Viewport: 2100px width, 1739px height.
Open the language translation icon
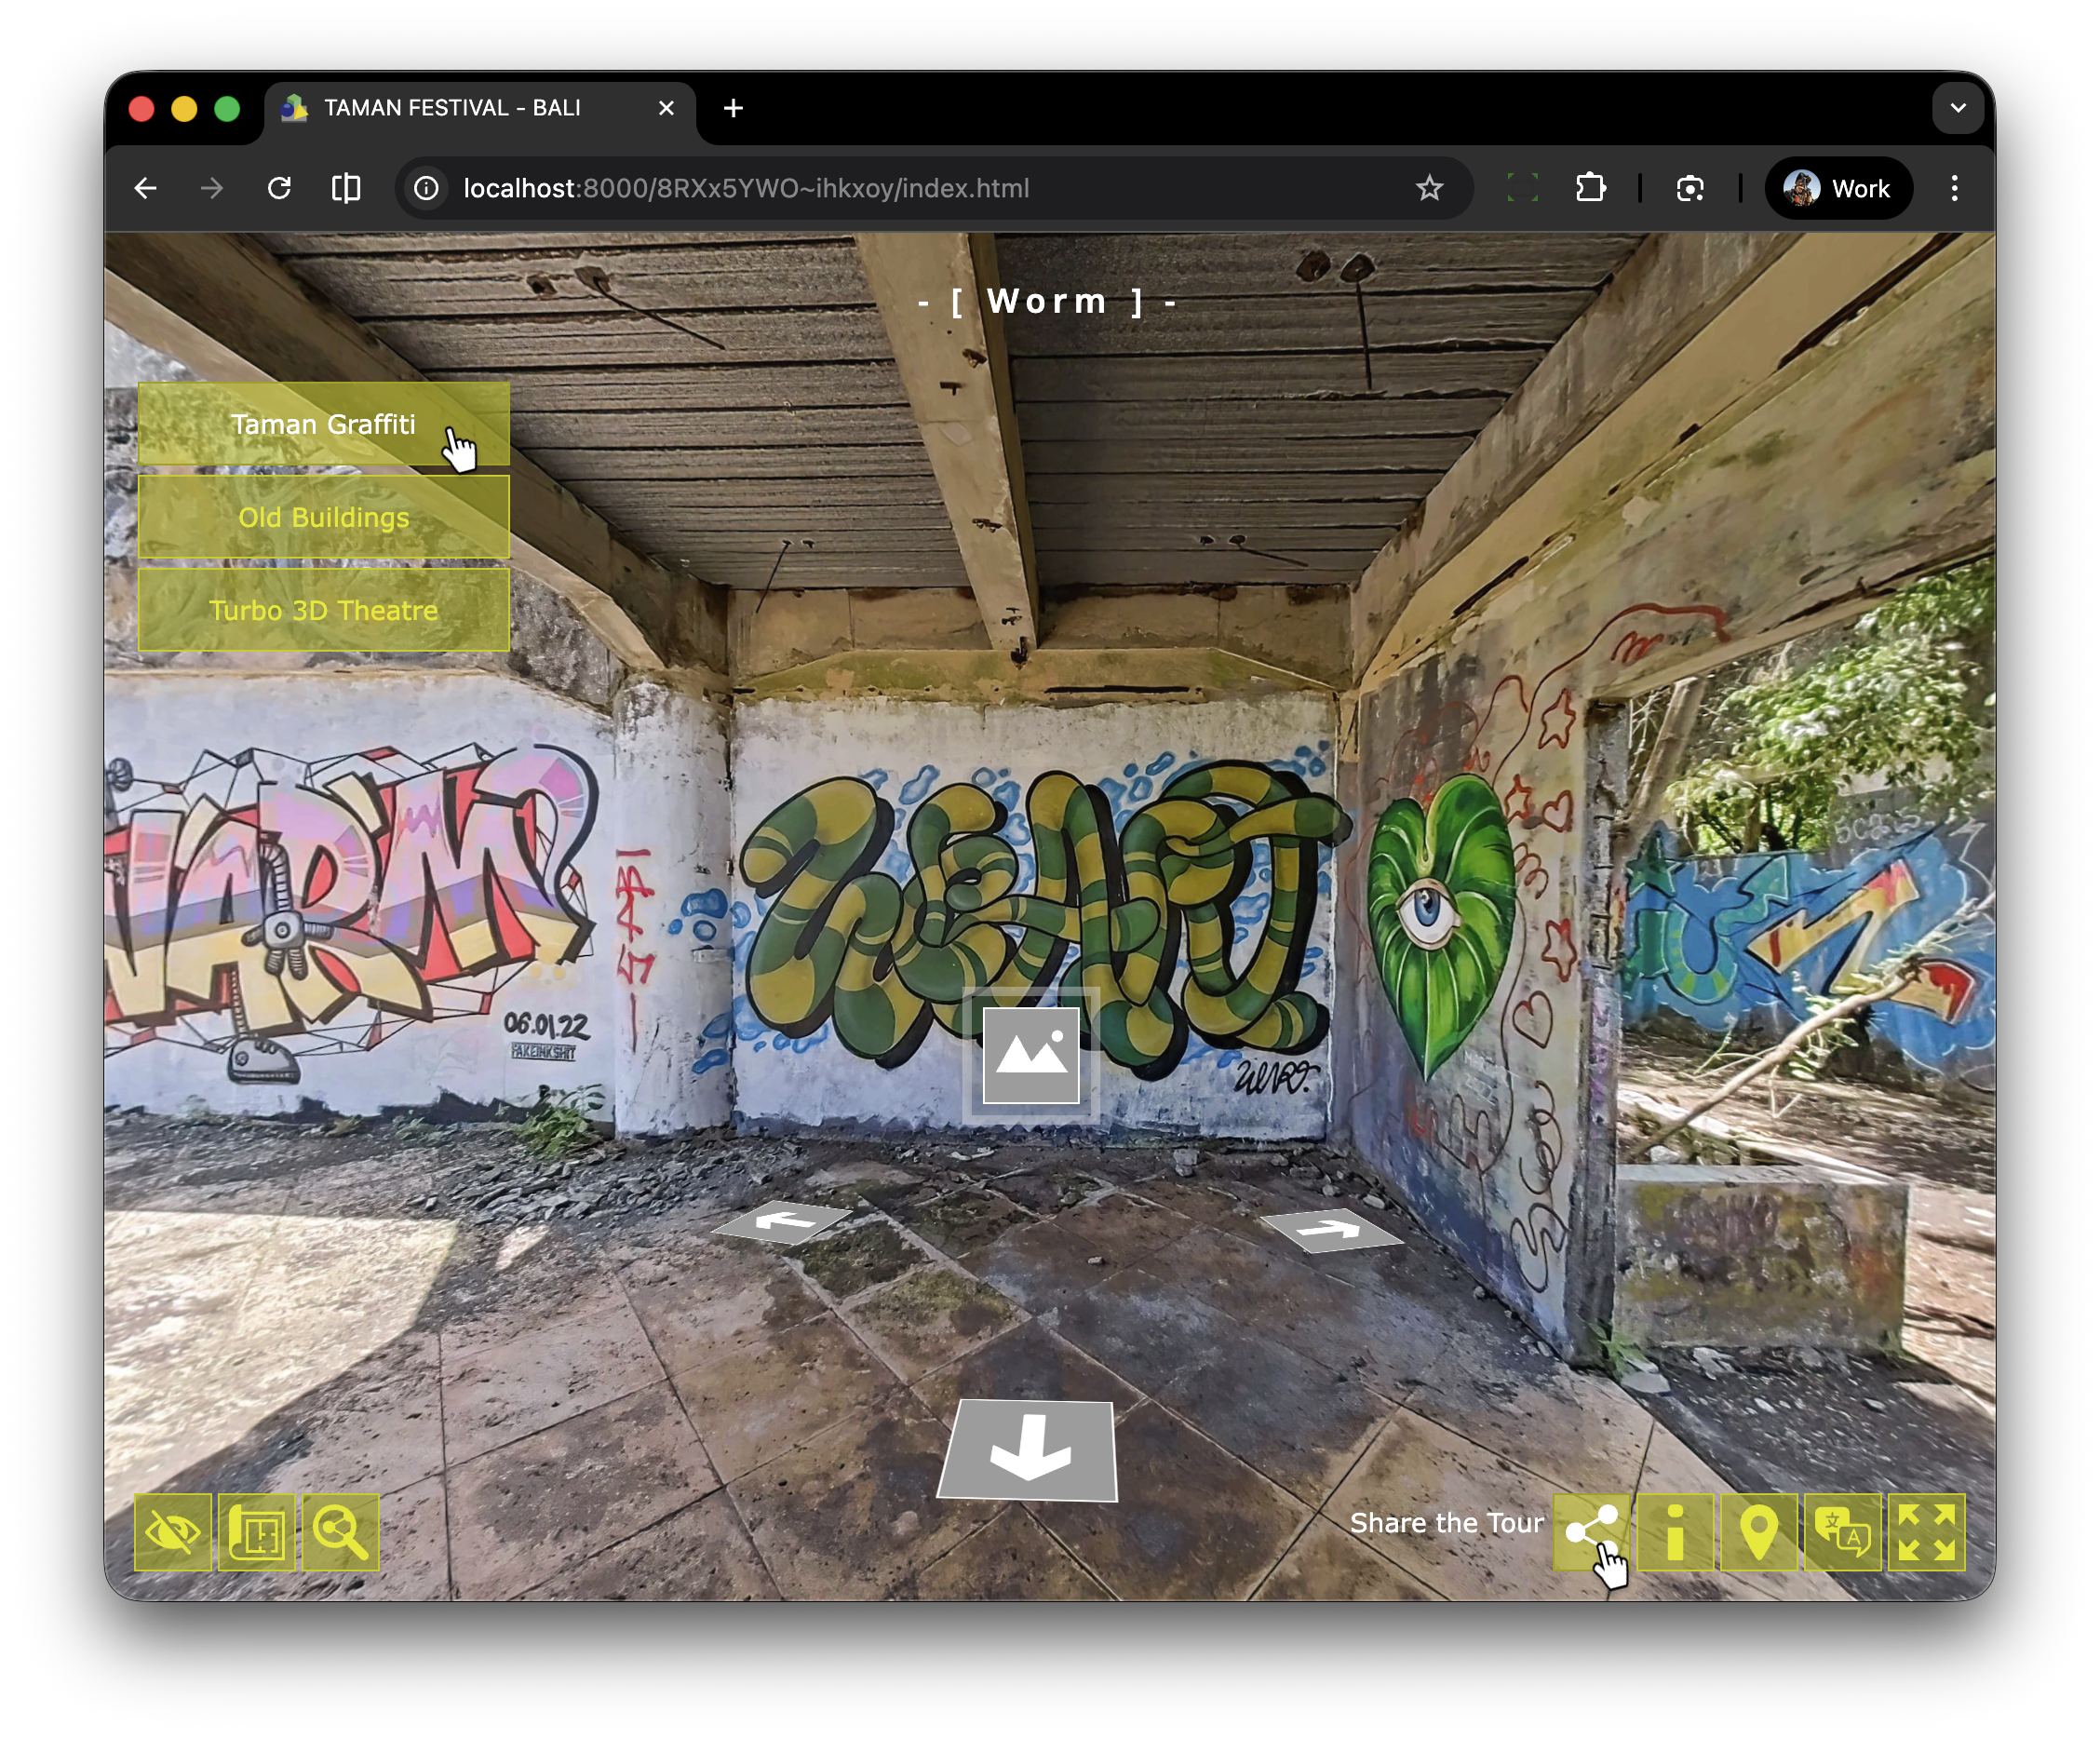(1842, 1532)
